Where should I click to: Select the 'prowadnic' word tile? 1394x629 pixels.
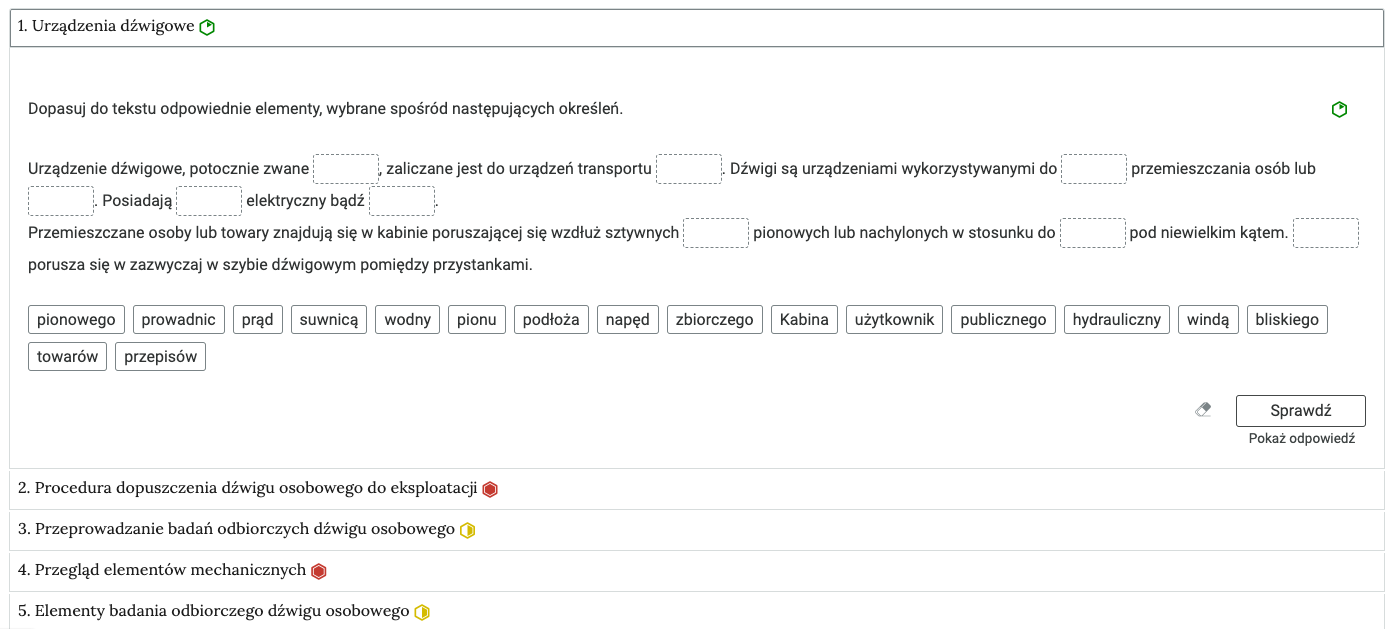click(x=178, y=319)
